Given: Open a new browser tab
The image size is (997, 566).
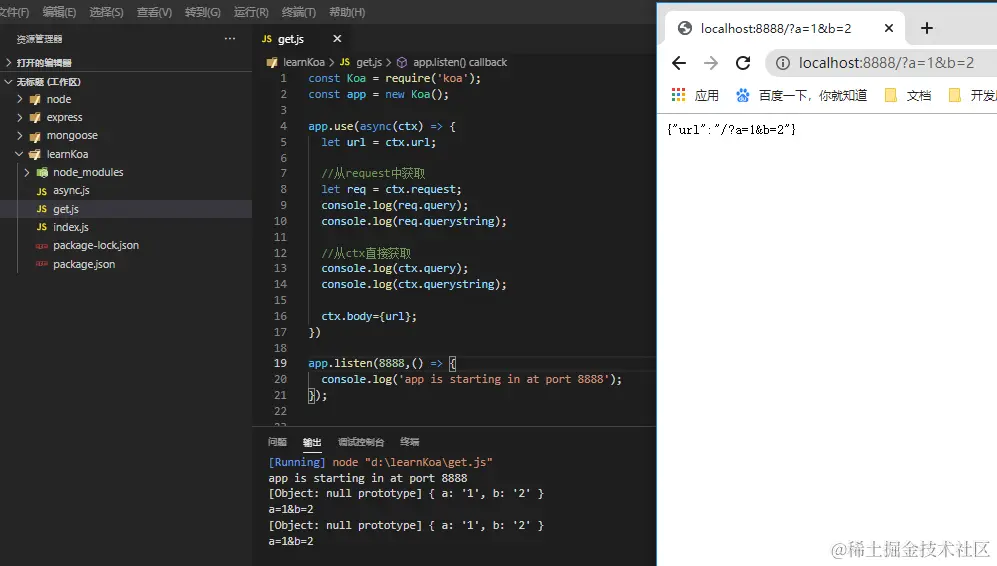Looking at the screenshot, I should click(927, 28).
